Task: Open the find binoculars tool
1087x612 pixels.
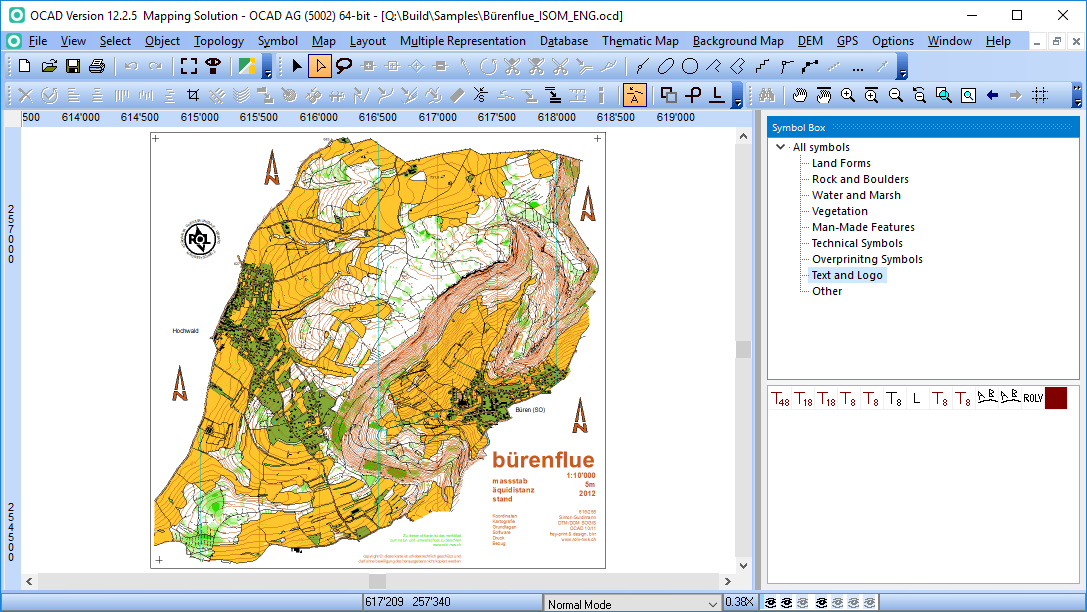Action: 766,96
